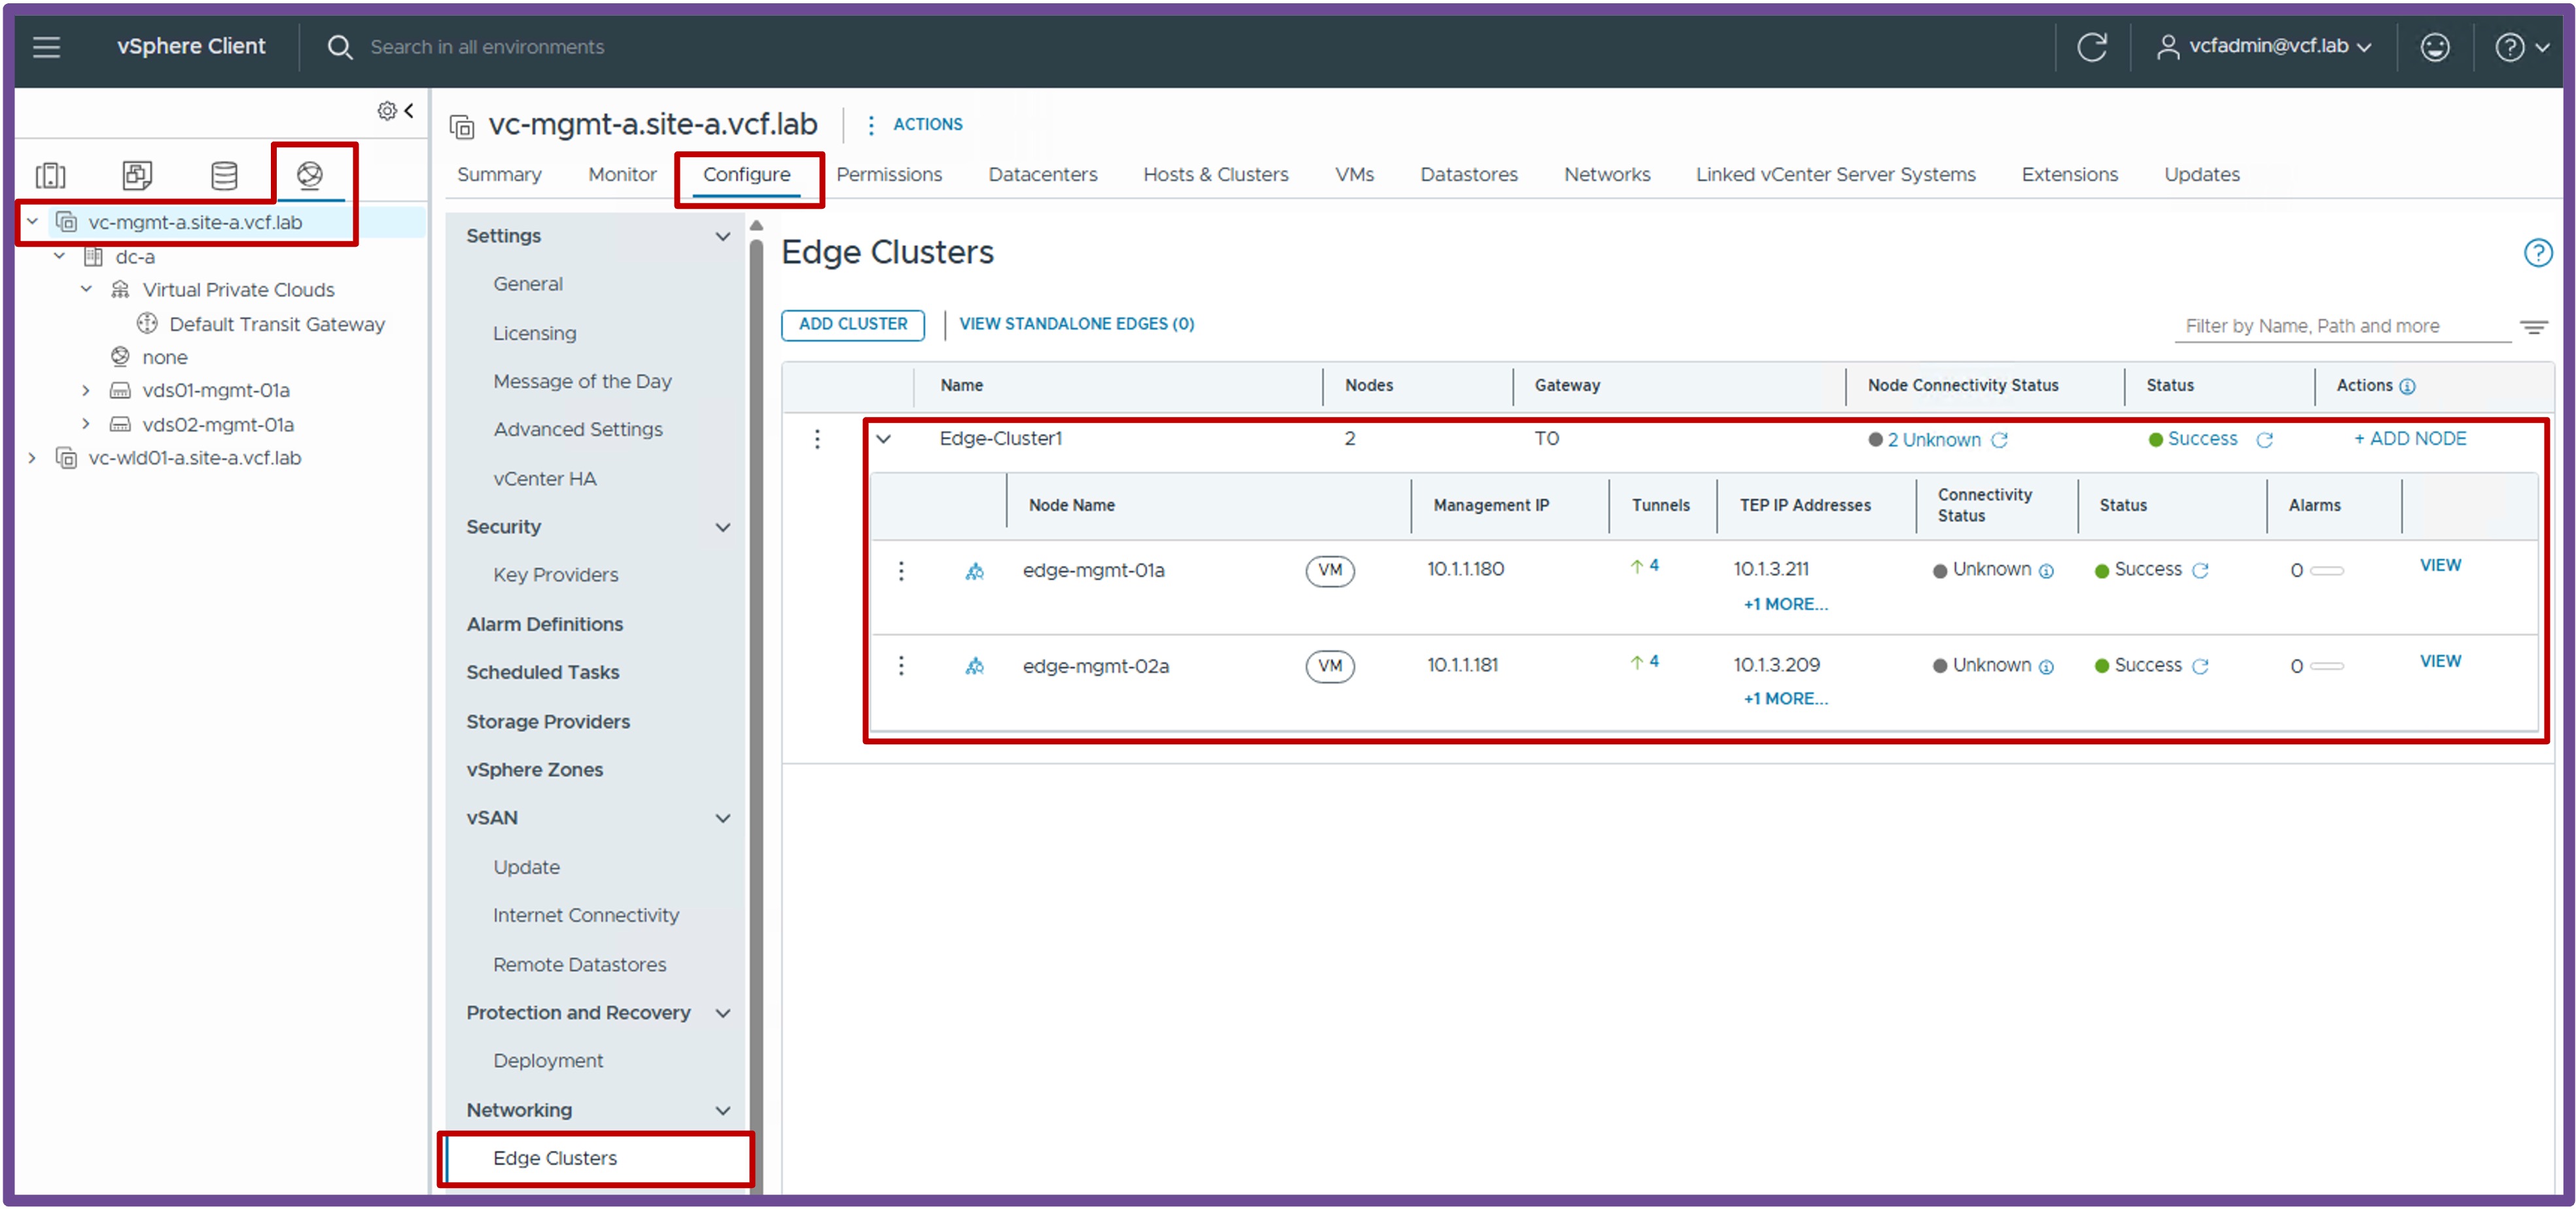Collapse the Virtual Private Clouds node
The width and height of the screenshot is (2576, 1209).
86,289
